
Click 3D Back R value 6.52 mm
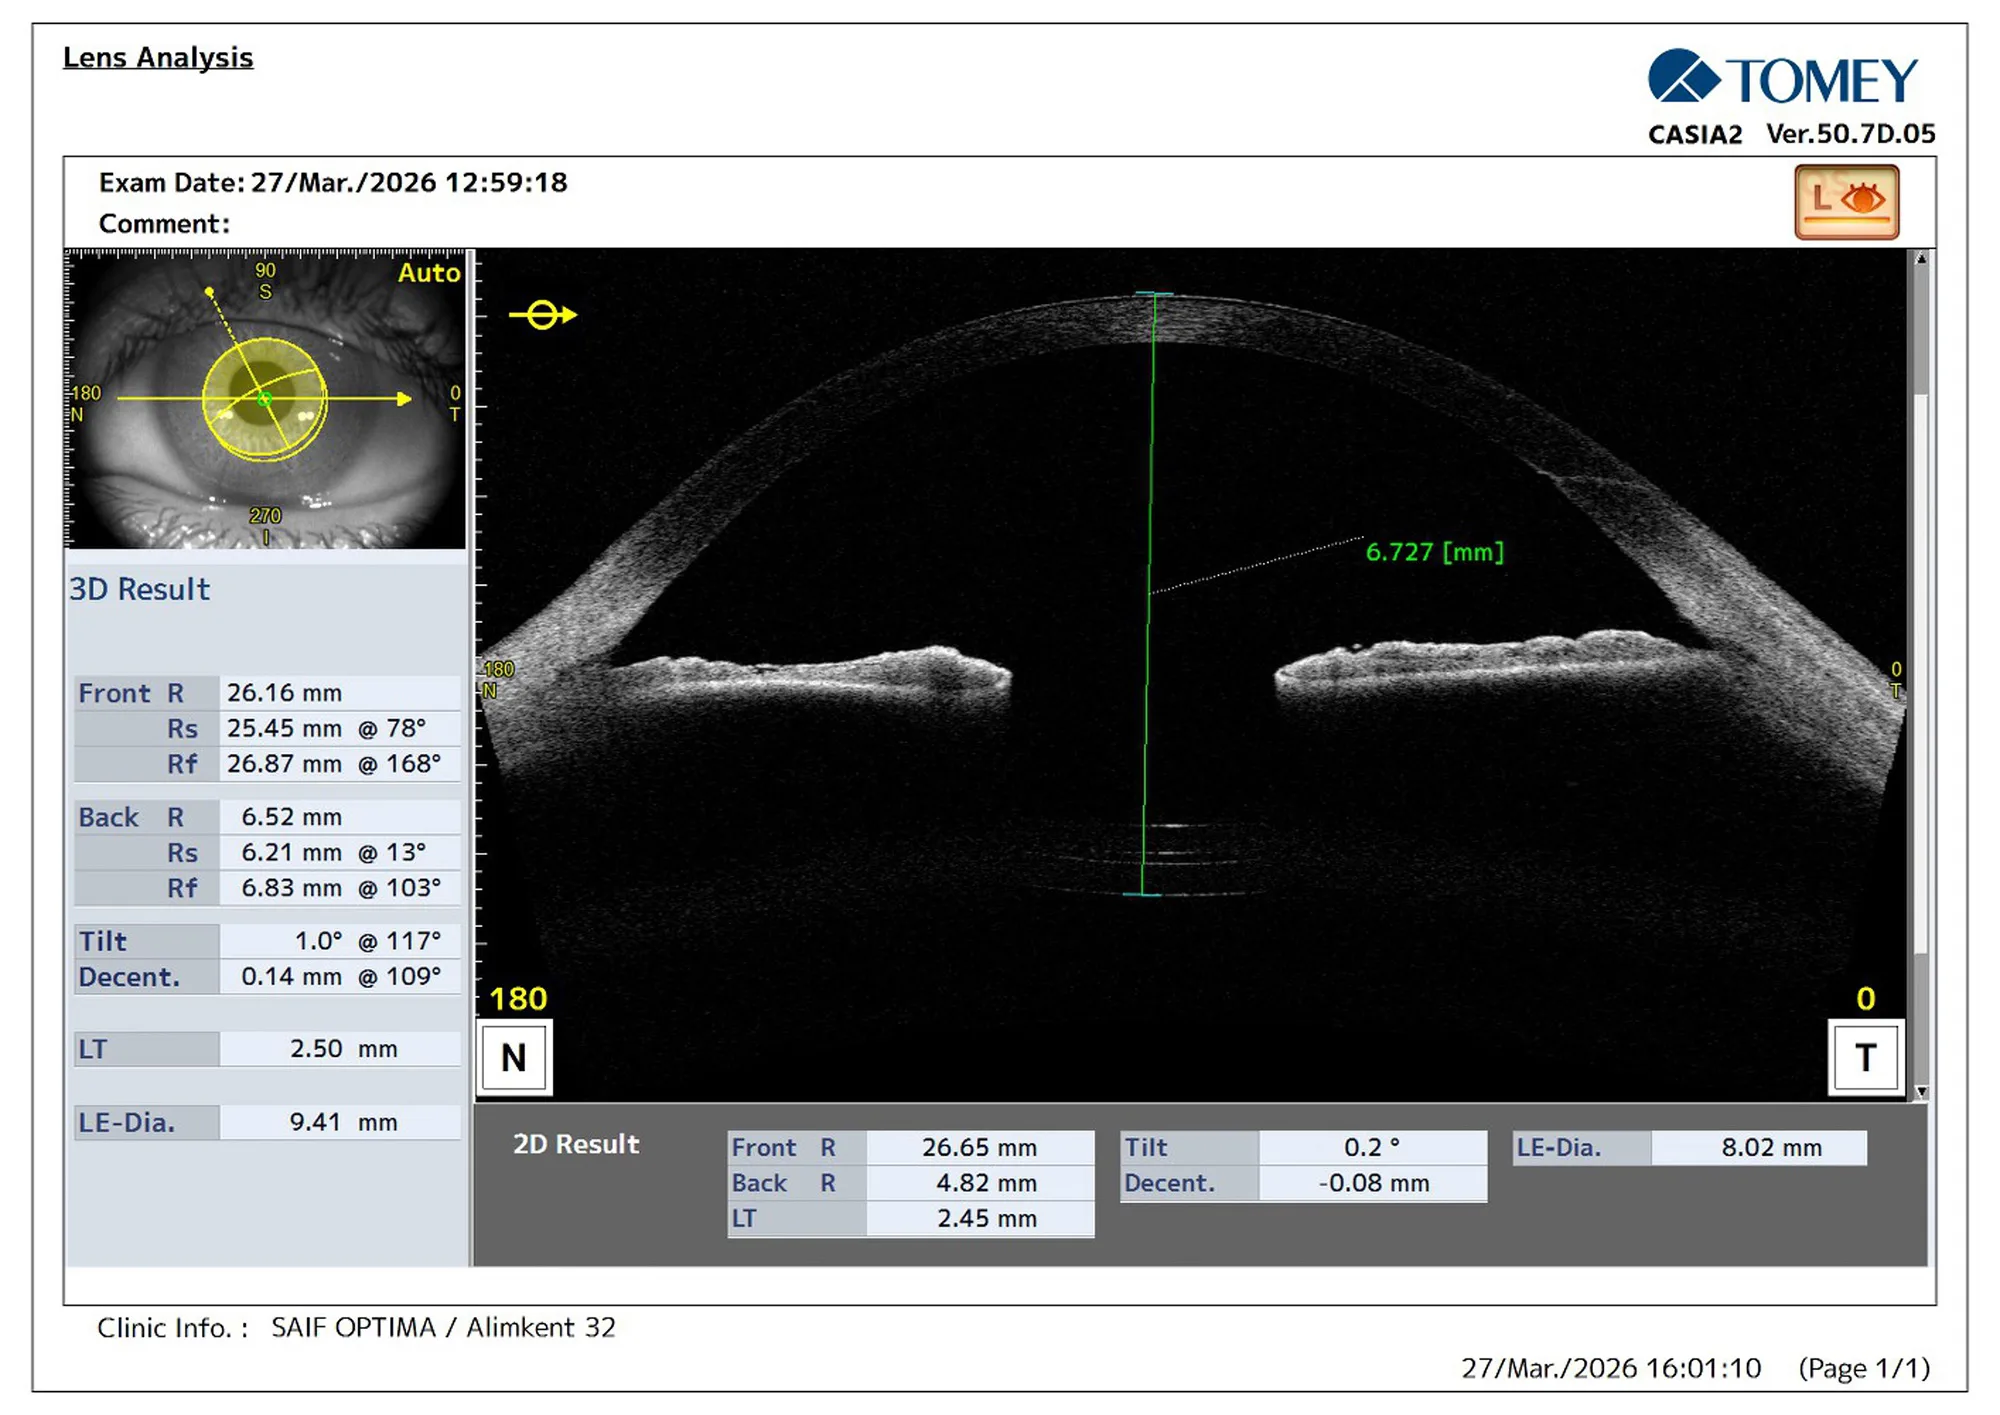tap(340, 817)
